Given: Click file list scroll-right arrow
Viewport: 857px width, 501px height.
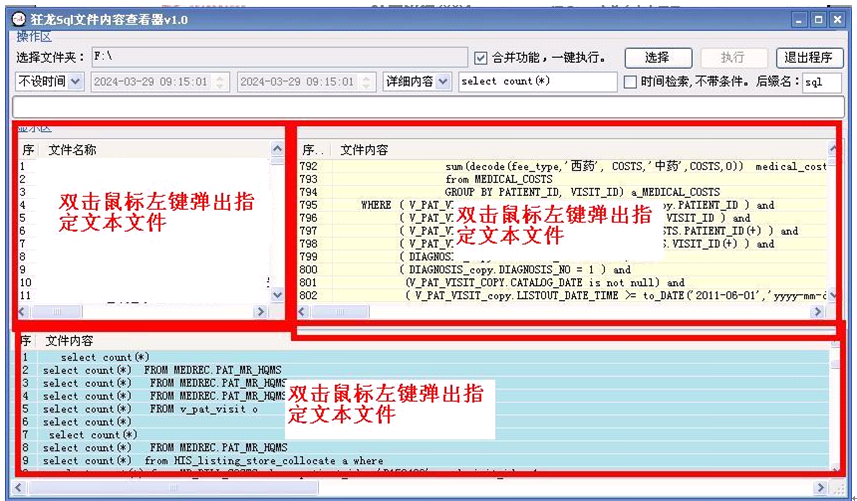Looking at the screenshot, I should click(261, 312).
